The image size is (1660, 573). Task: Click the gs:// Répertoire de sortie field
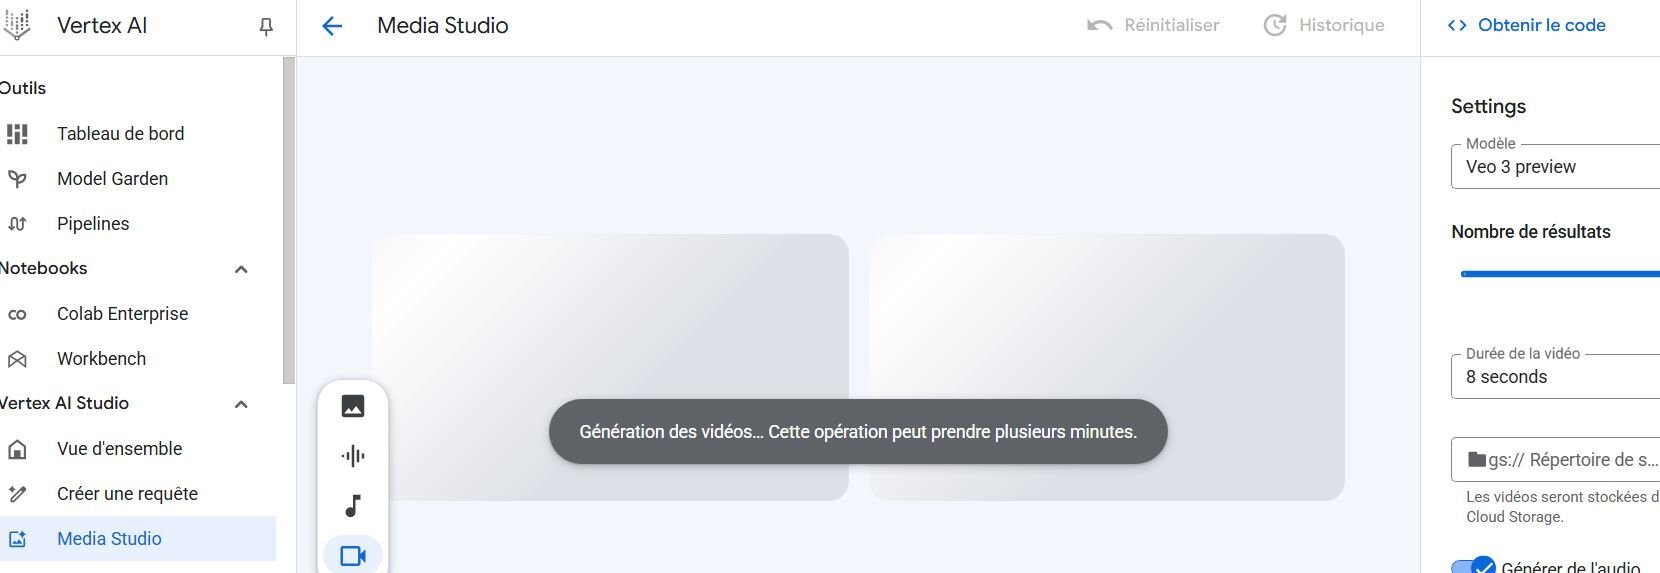click(1555, 460)
